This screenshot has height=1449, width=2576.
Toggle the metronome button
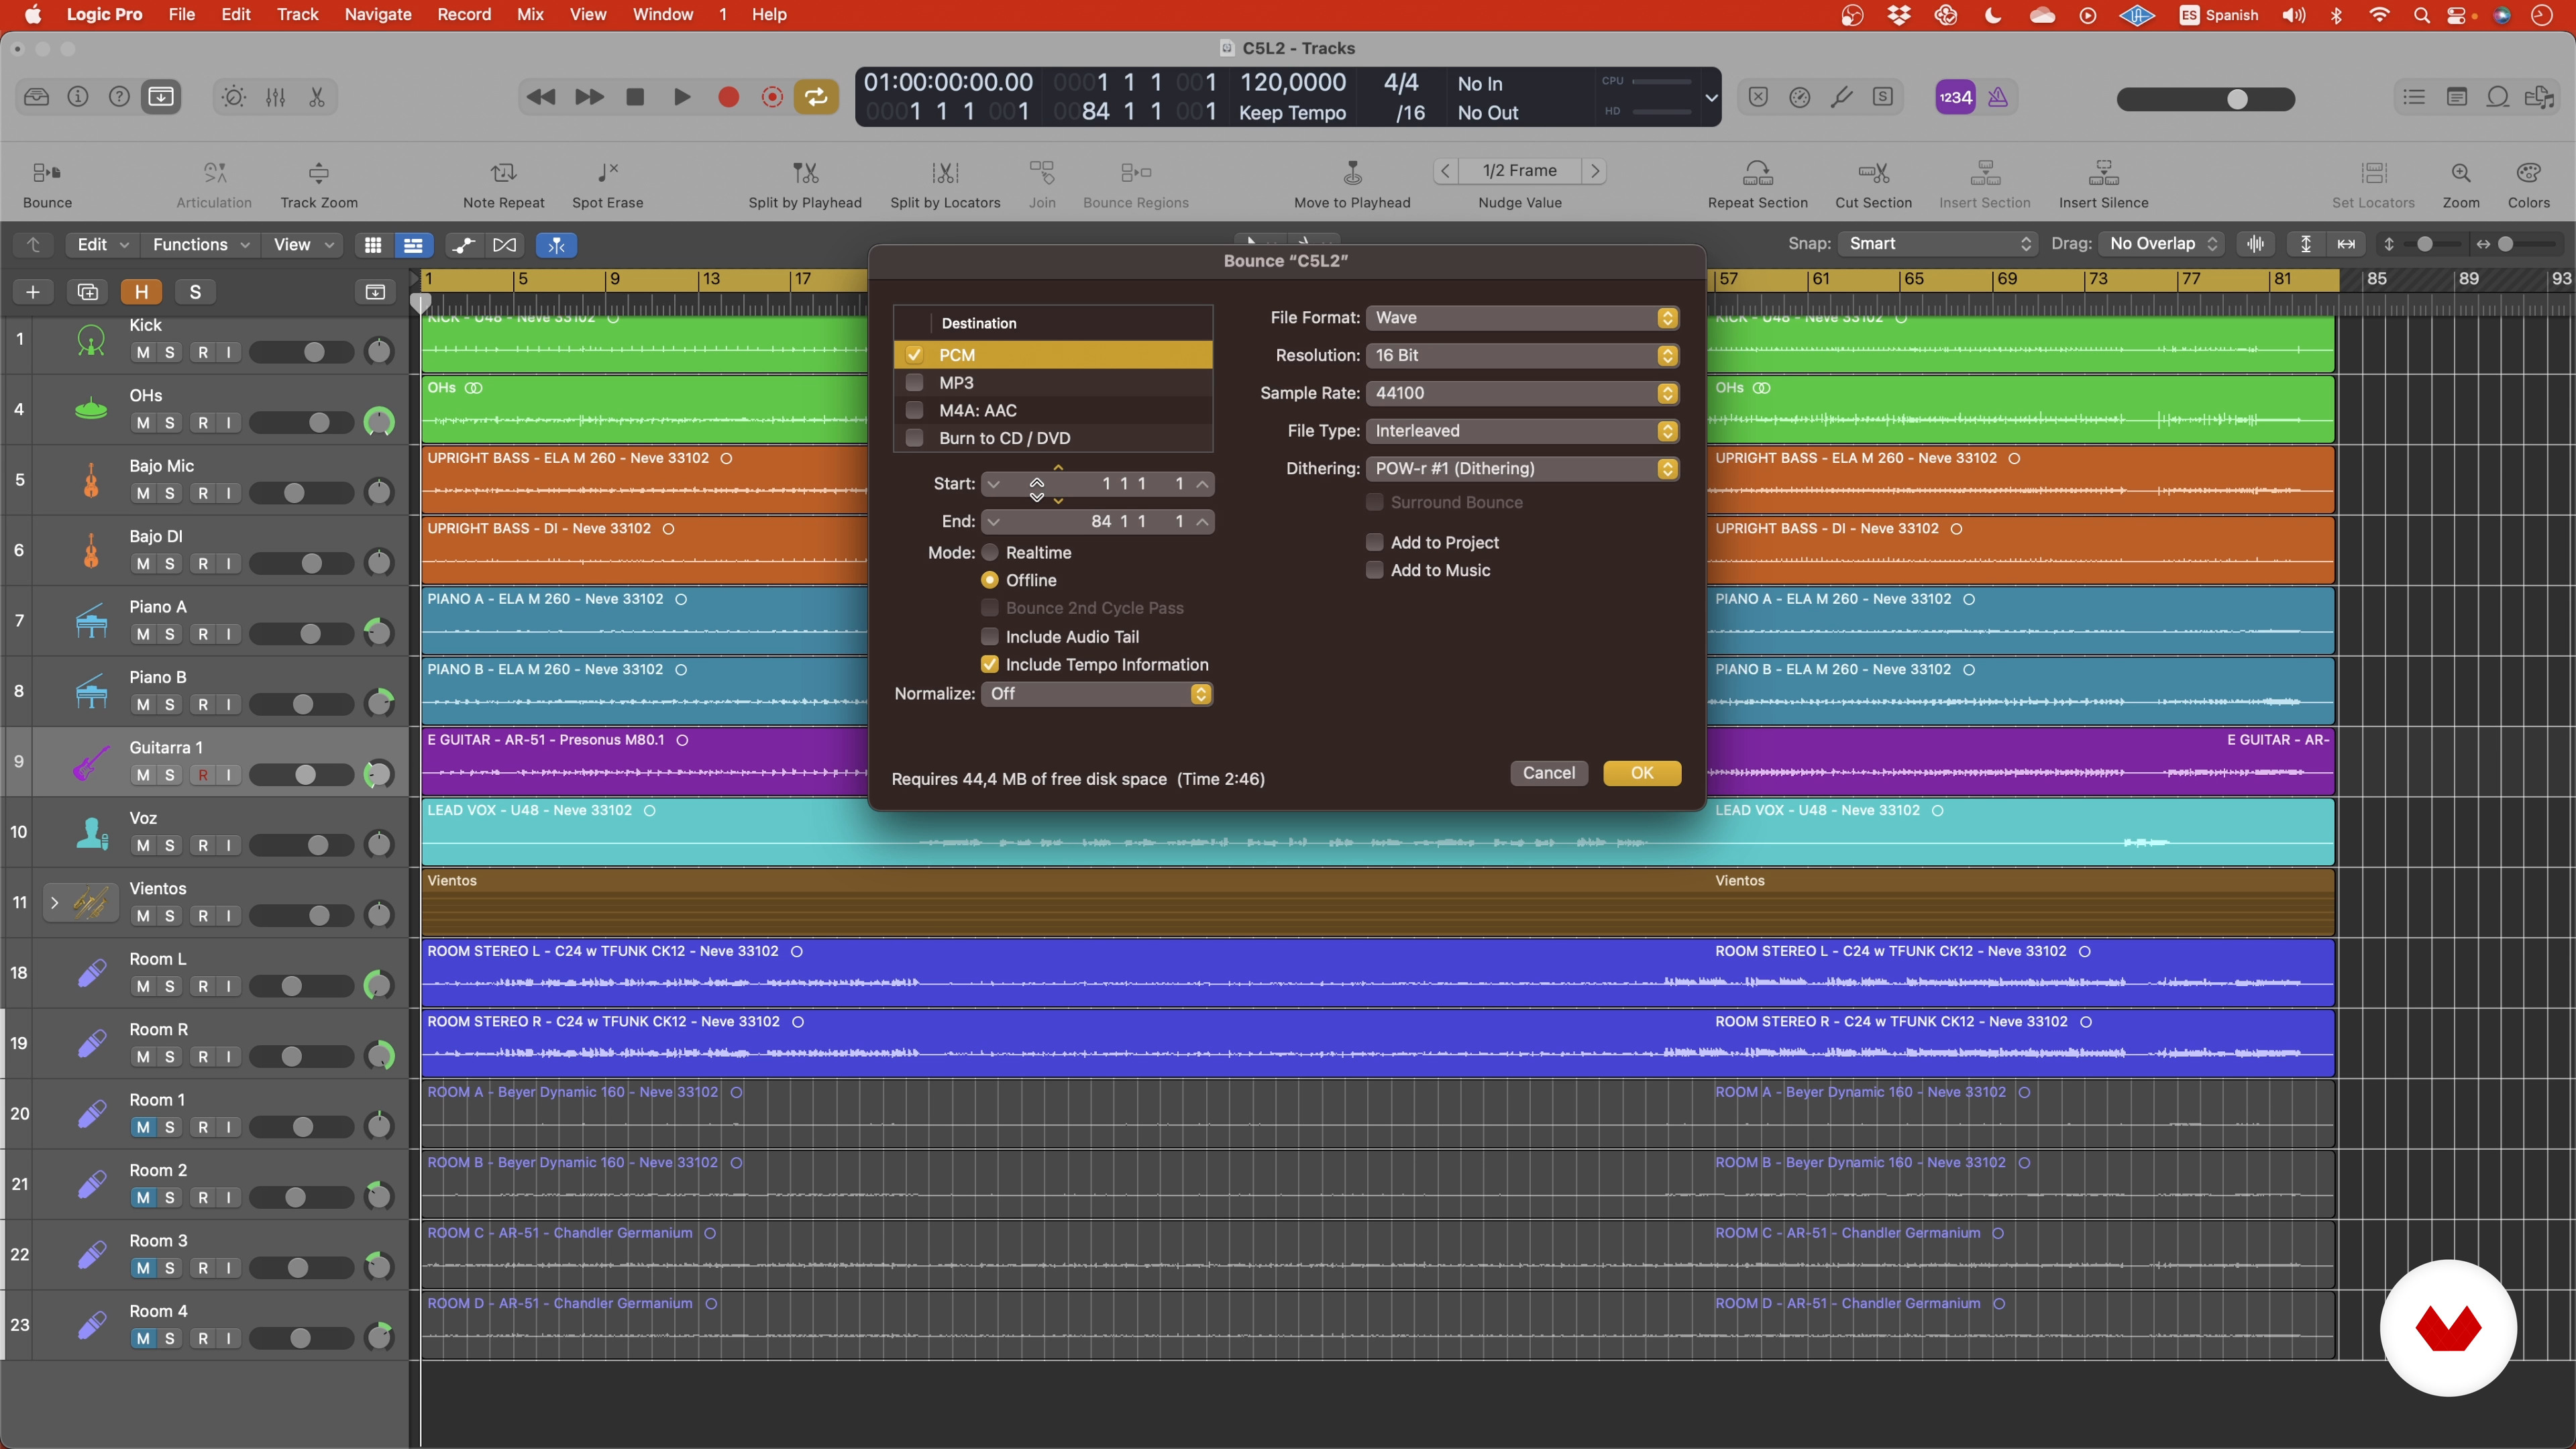(x=1998, y=97)
